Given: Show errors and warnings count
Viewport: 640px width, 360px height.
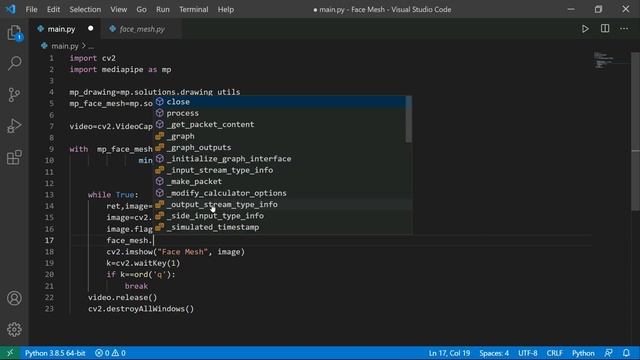Looking at the screenshot, I should pos(110,353).
